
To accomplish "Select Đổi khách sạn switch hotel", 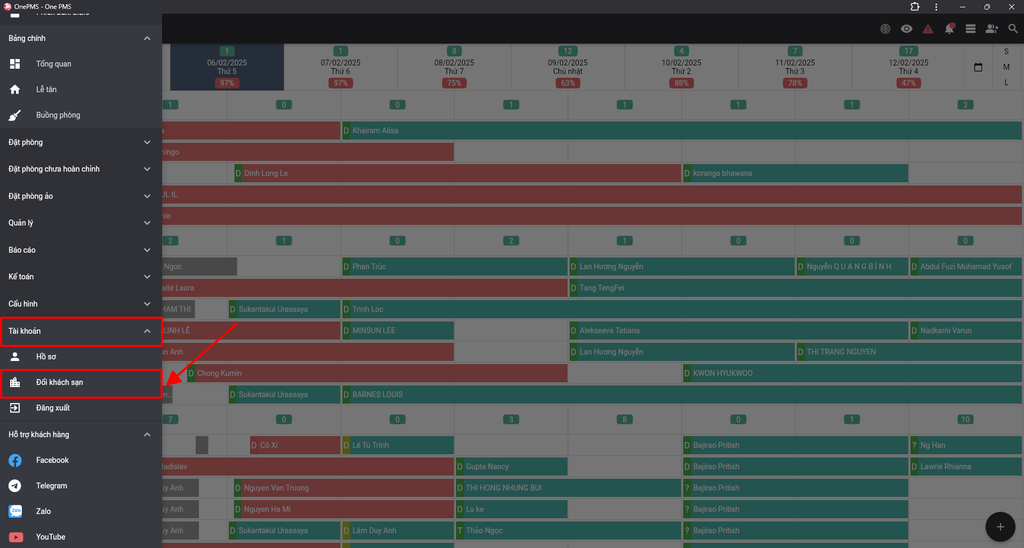I will 81,383.
